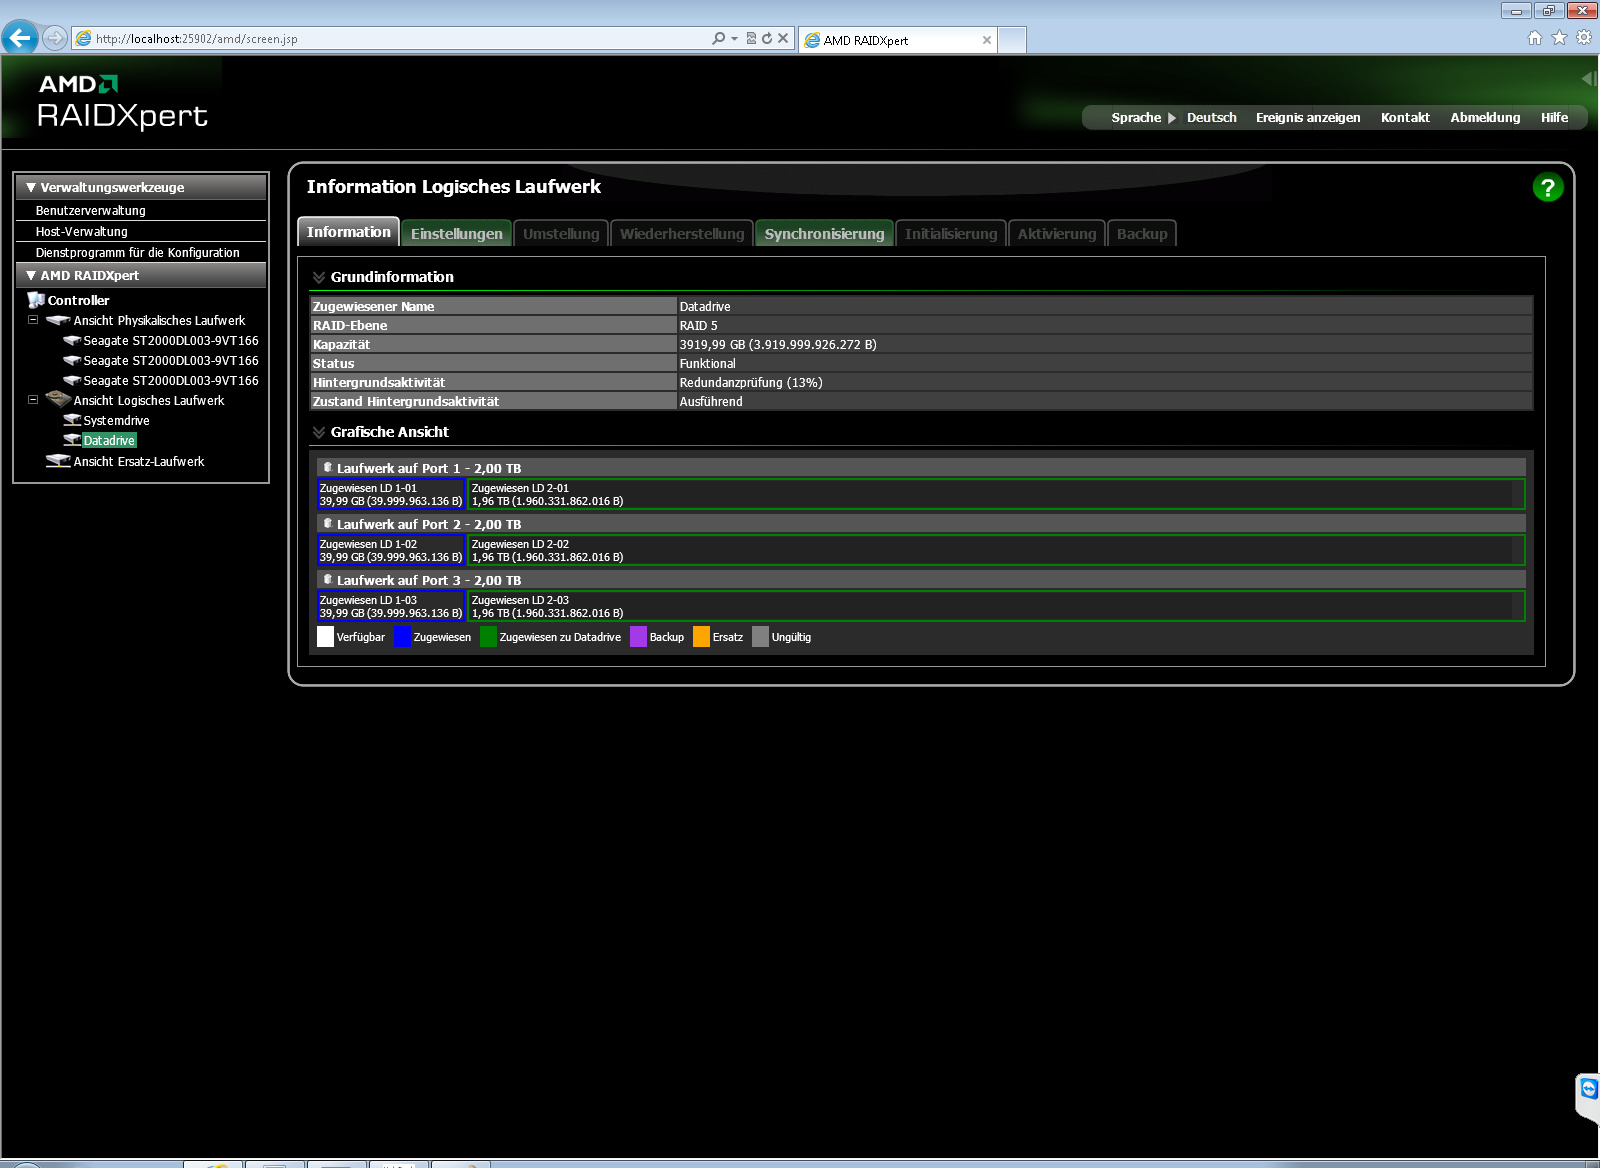Collapse the Grundinformation section

(319, 277)
